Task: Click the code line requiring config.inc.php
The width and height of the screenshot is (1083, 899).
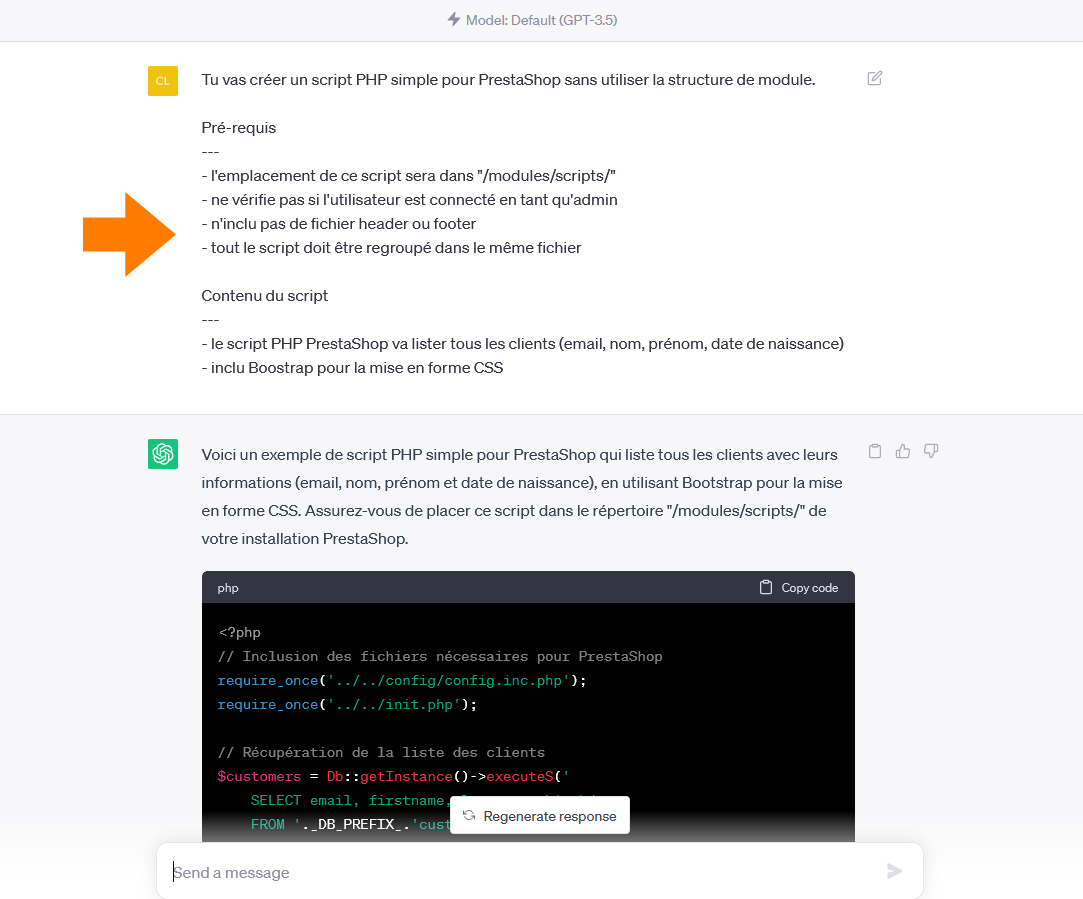Action: [x=402, y=681]
